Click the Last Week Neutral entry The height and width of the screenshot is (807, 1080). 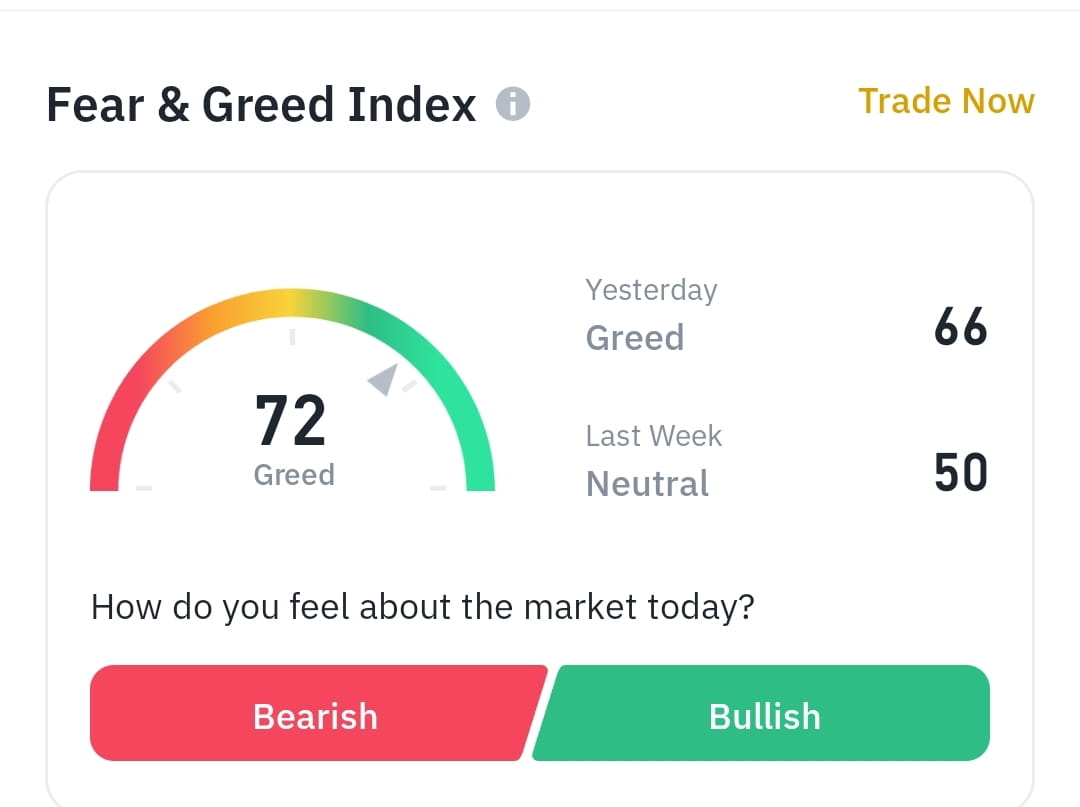point(647,483)
